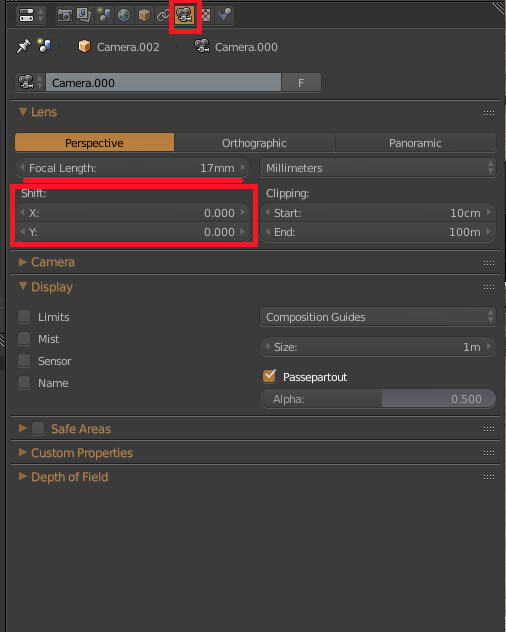This screenshot has width=506, height=632.
Task: Click the Camera.000 name field
Action: point(163,83)
